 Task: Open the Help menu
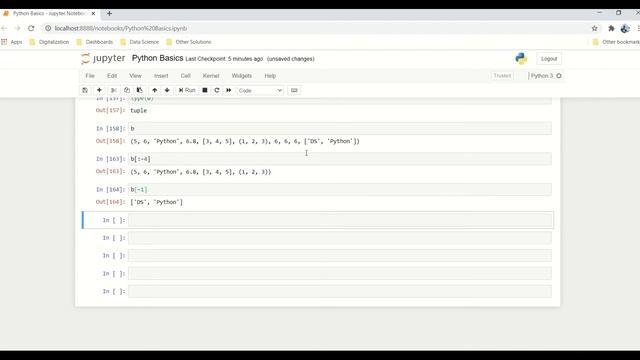(270, 76)
